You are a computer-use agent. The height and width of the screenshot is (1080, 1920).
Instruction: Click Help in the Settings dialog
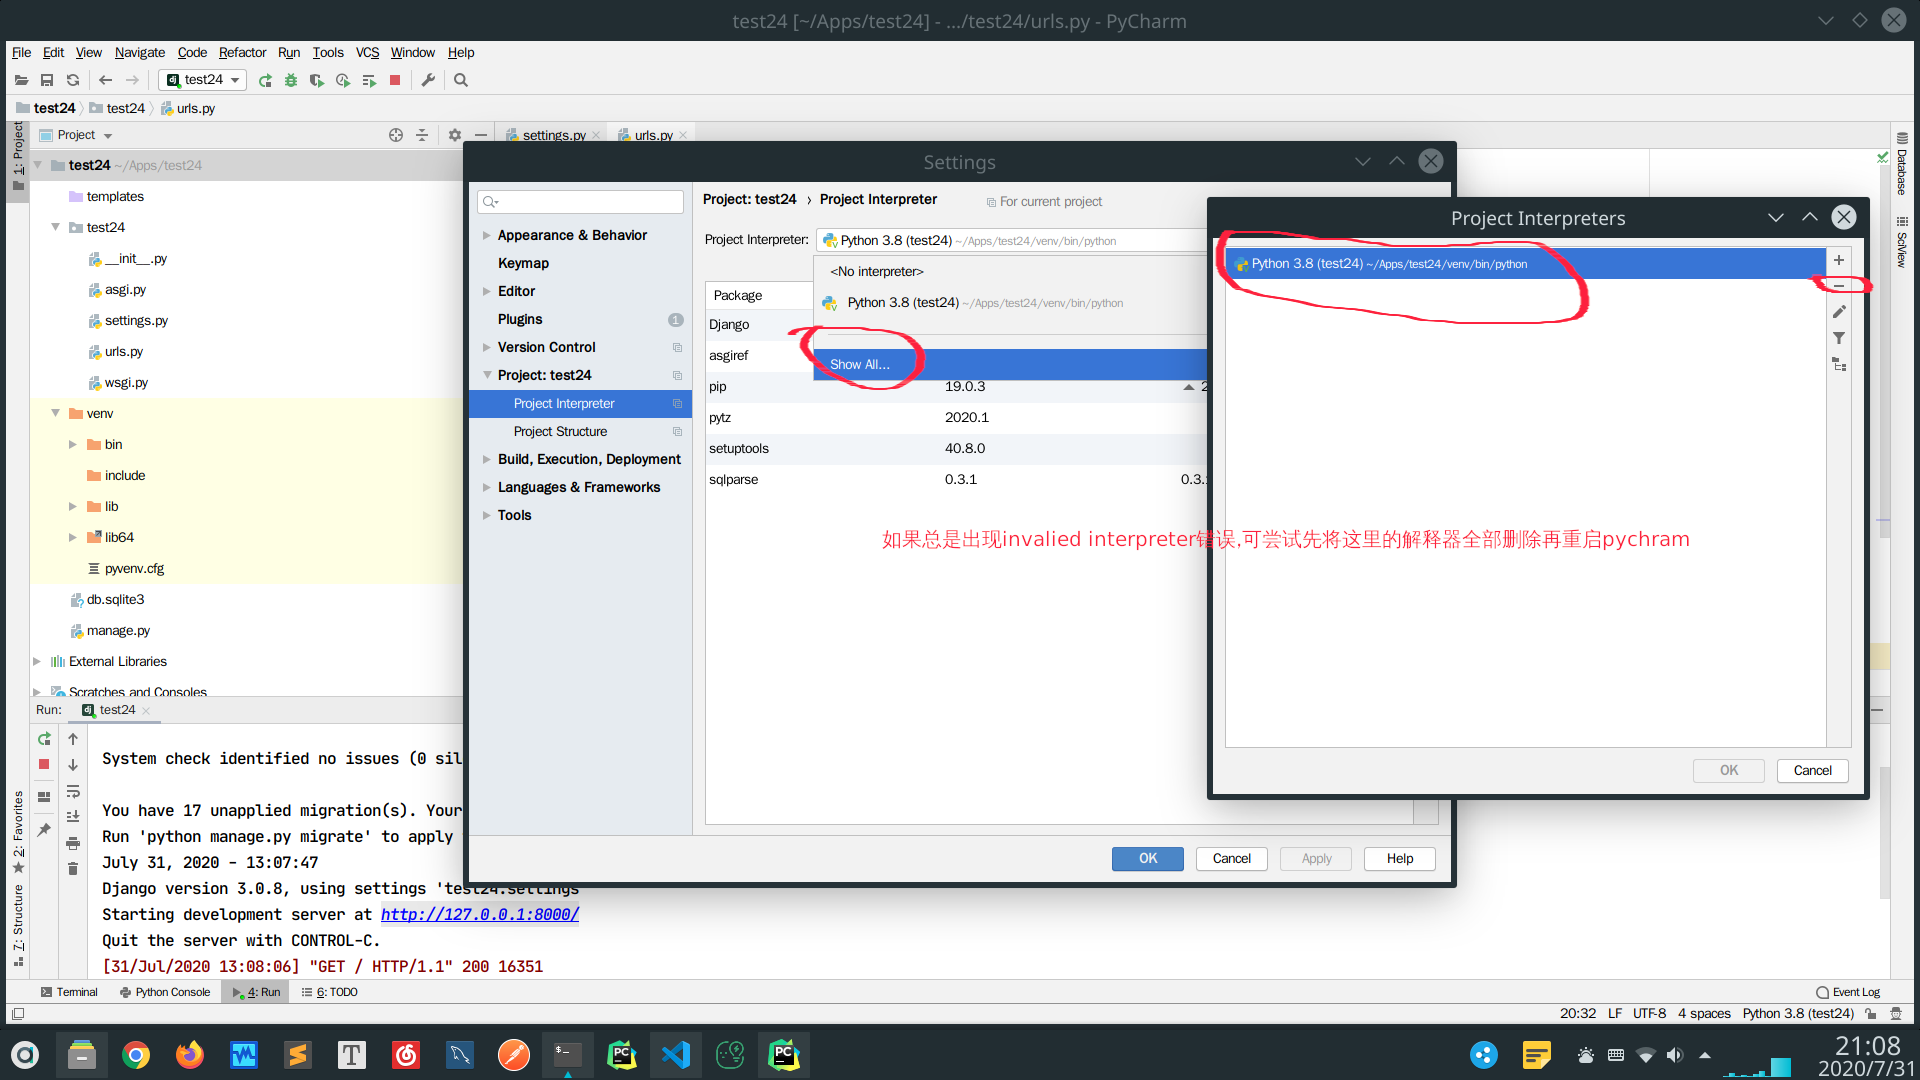1399,858
